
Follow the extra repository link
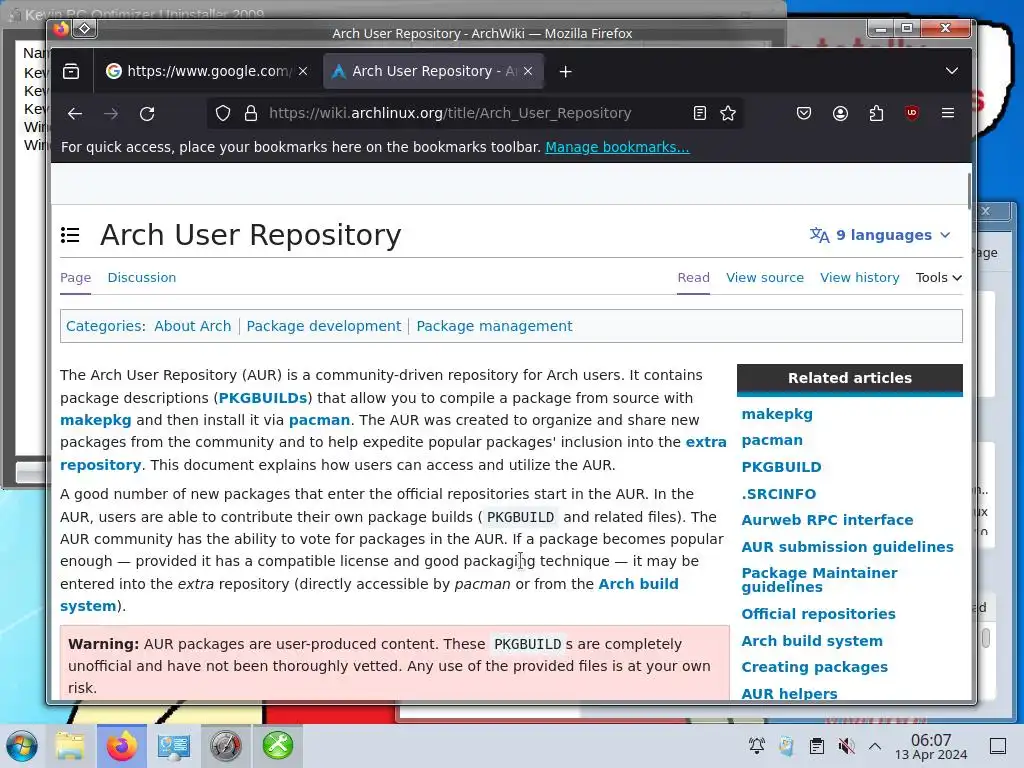coord(706,442)
